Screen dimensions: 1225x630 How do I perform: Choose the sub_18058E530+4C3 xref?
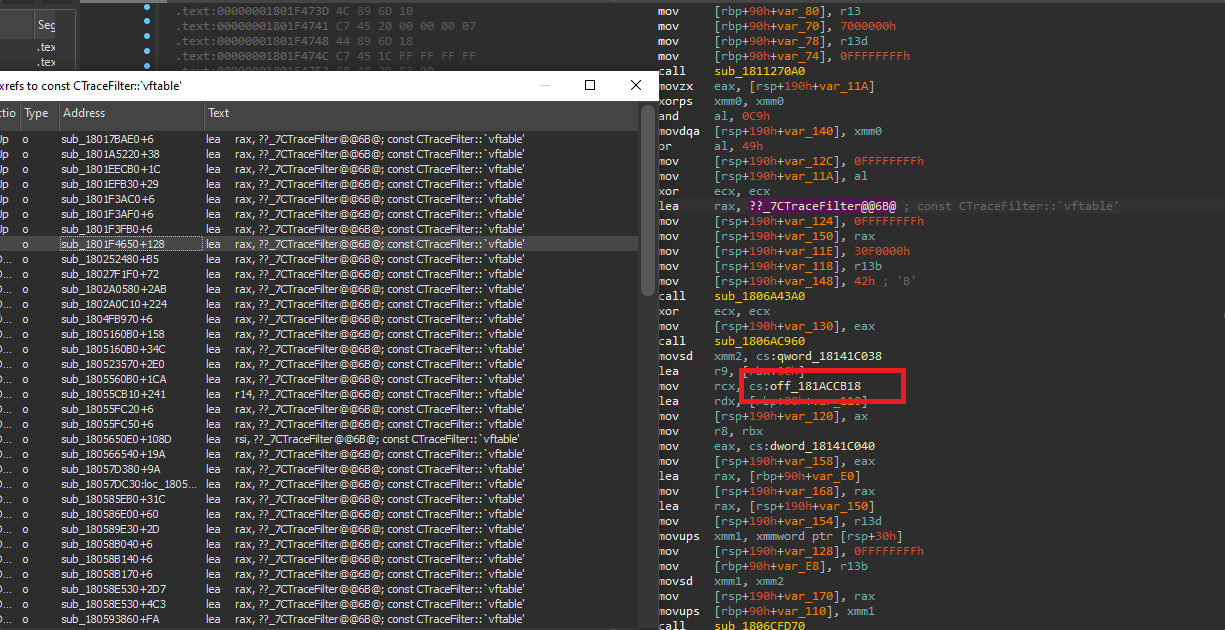tap(319, 604)
